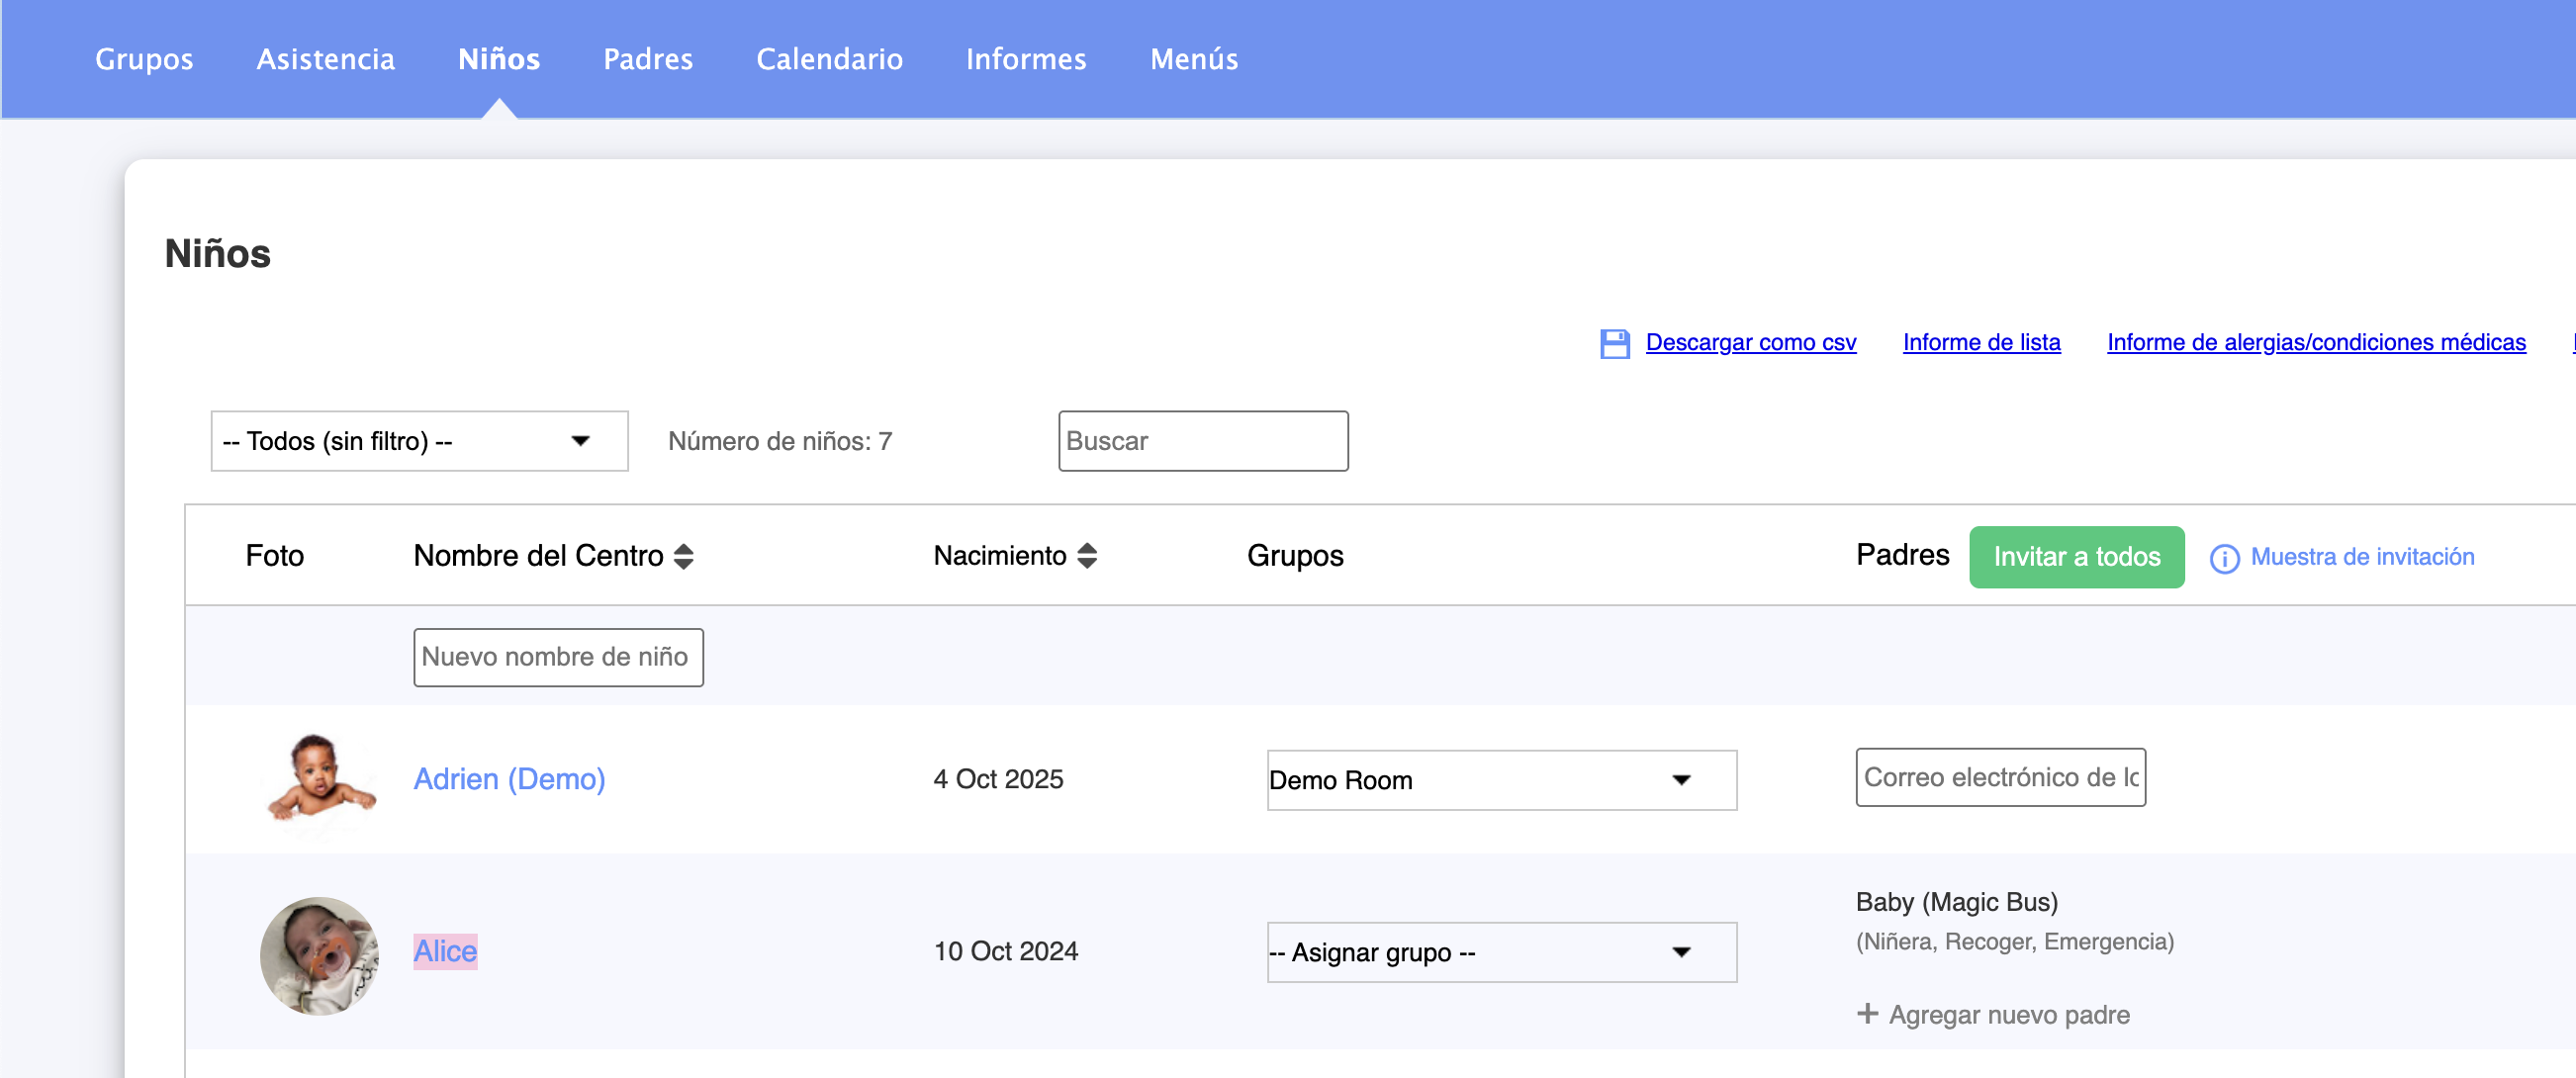Click the Descargar como csv link

(1750, 342)
